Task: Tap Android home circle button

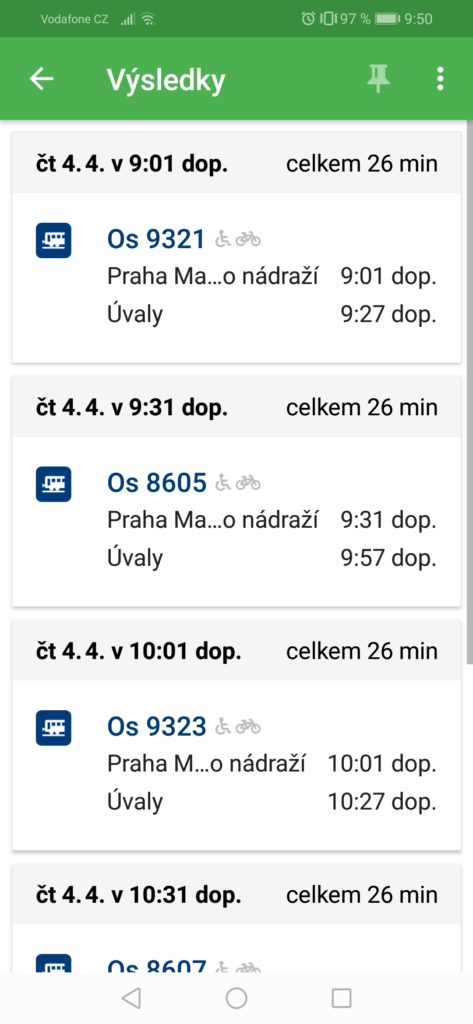Action: click(236, 998)
